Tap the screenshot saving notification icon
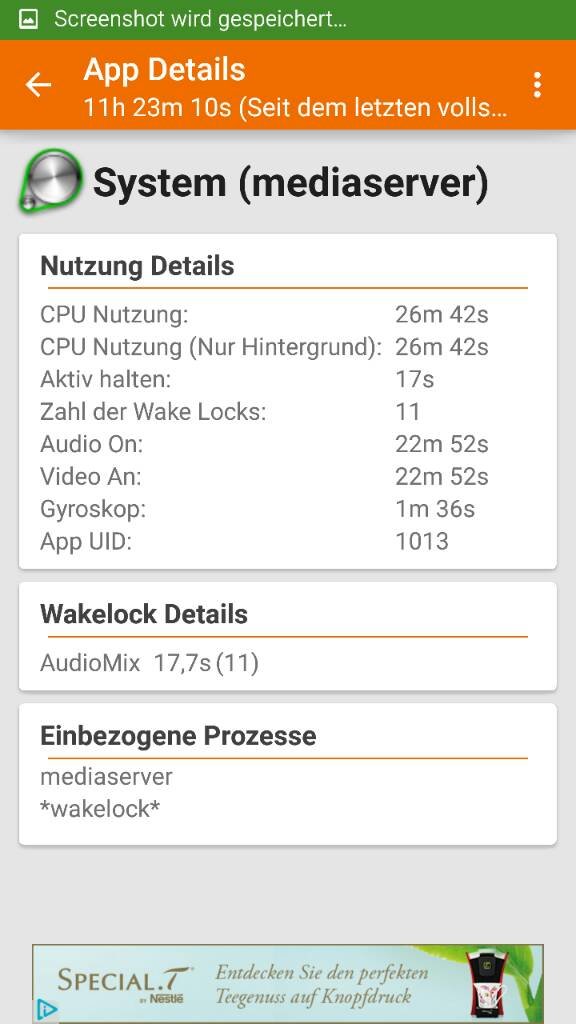The height and width of the screenshot is (1024, 576). [x=28, y=20]
